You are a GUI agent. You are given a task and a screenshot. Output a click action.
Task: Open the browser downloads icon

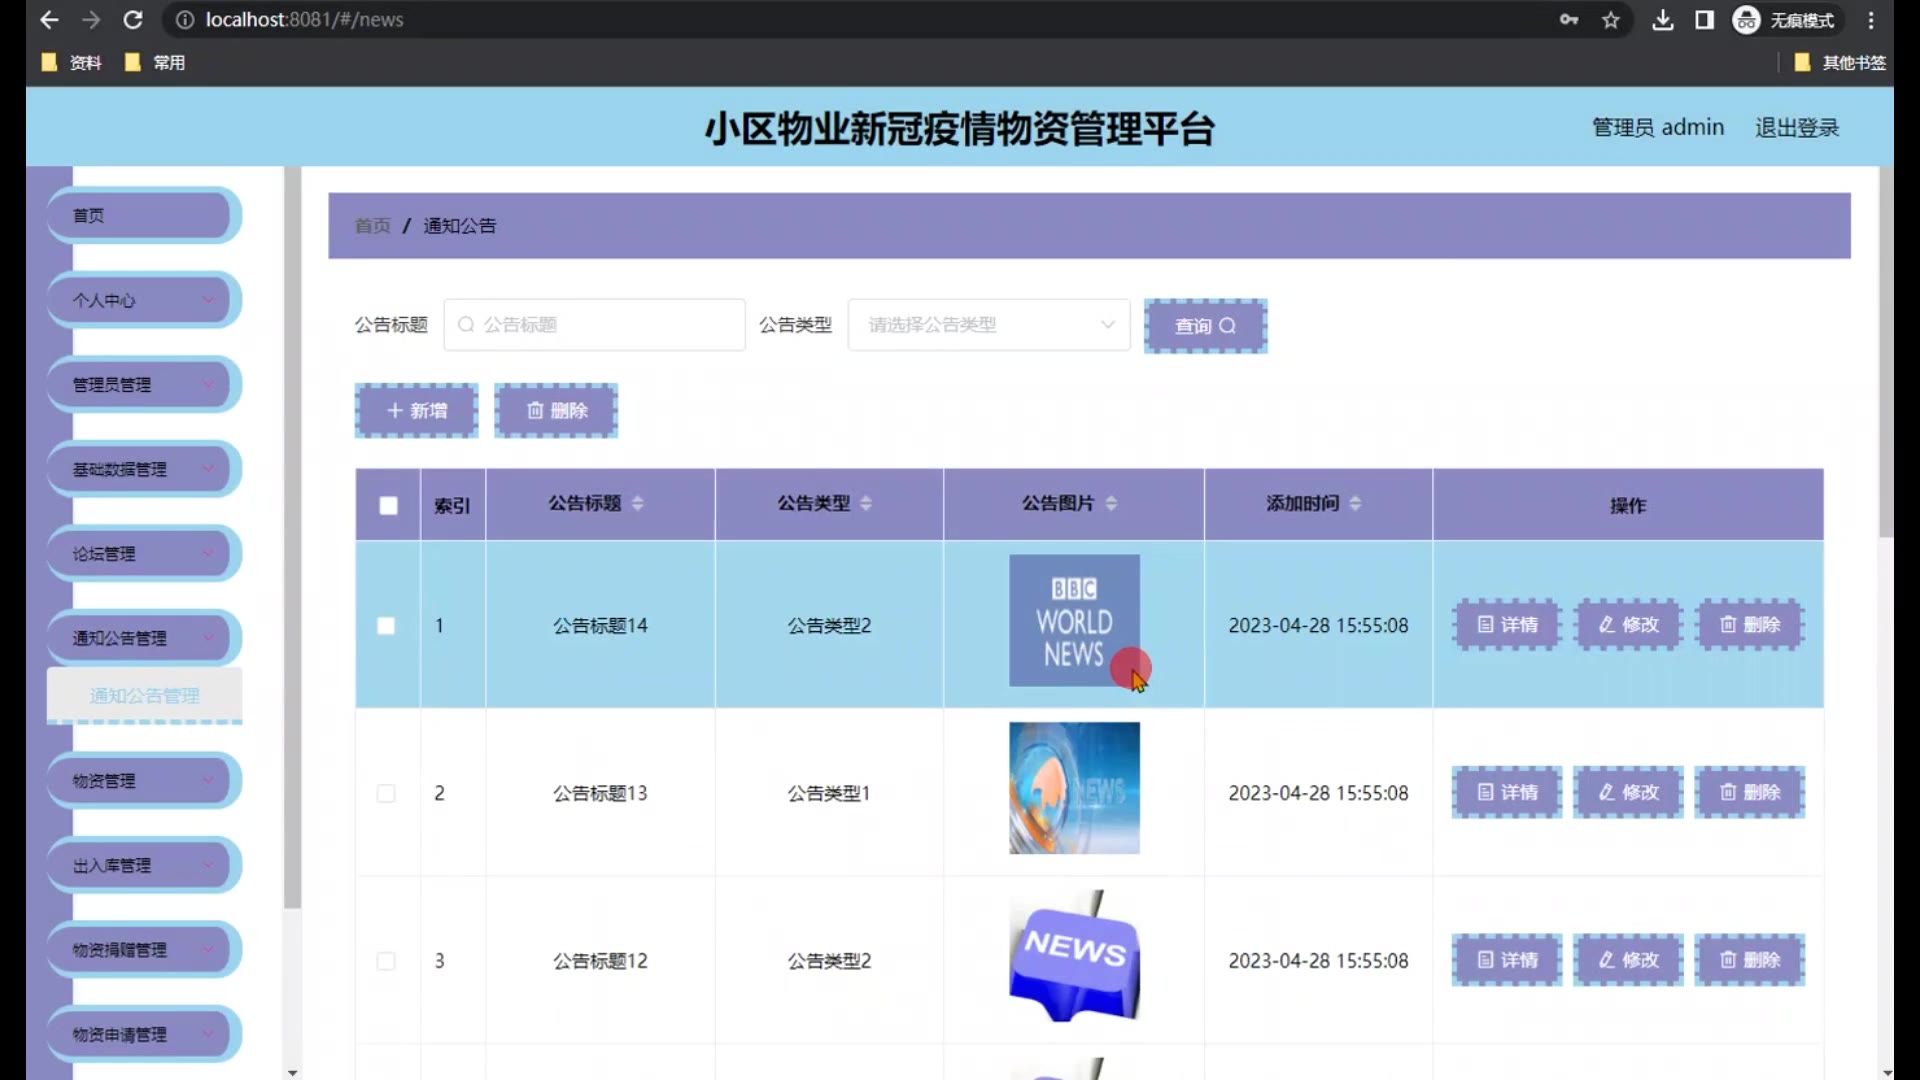(1662, 20)
